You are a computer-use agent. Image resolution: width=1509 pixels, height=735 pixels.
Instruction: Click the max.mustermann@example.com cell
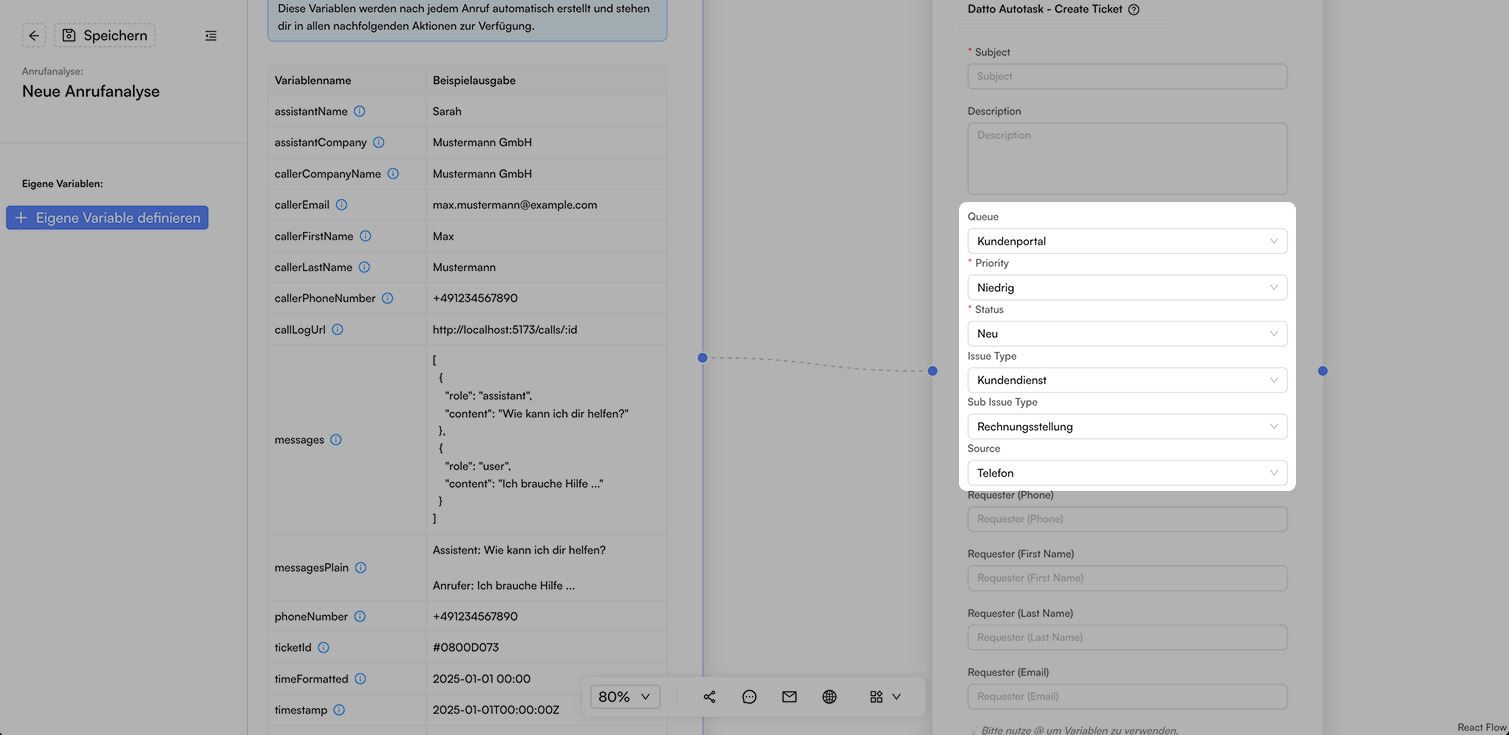coord(546,205)
